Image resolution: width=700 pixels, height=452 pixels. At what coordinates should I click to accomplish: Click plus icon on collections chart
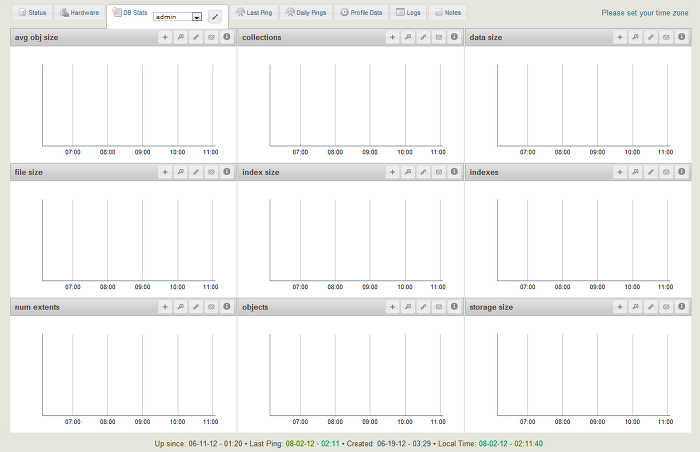click(392, 37)
